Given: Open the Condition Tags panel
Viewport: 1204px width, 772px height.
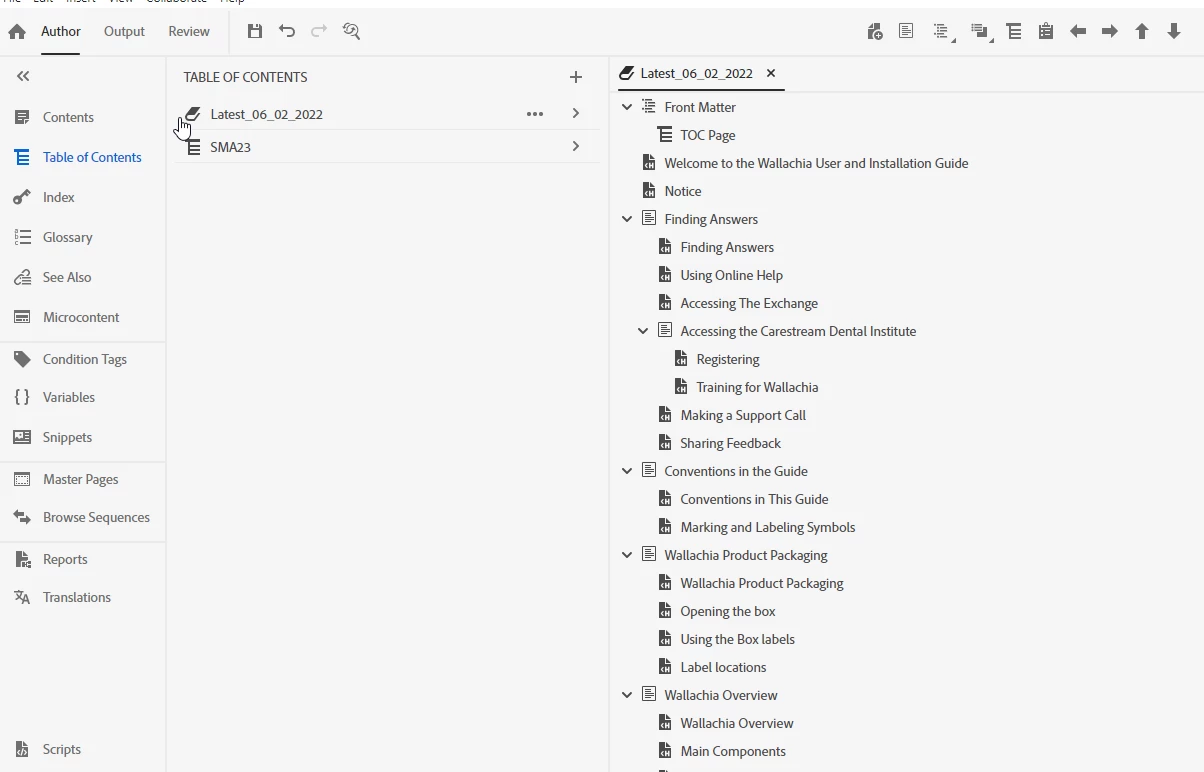Looking at the screenshot, I should pos(83,359).
